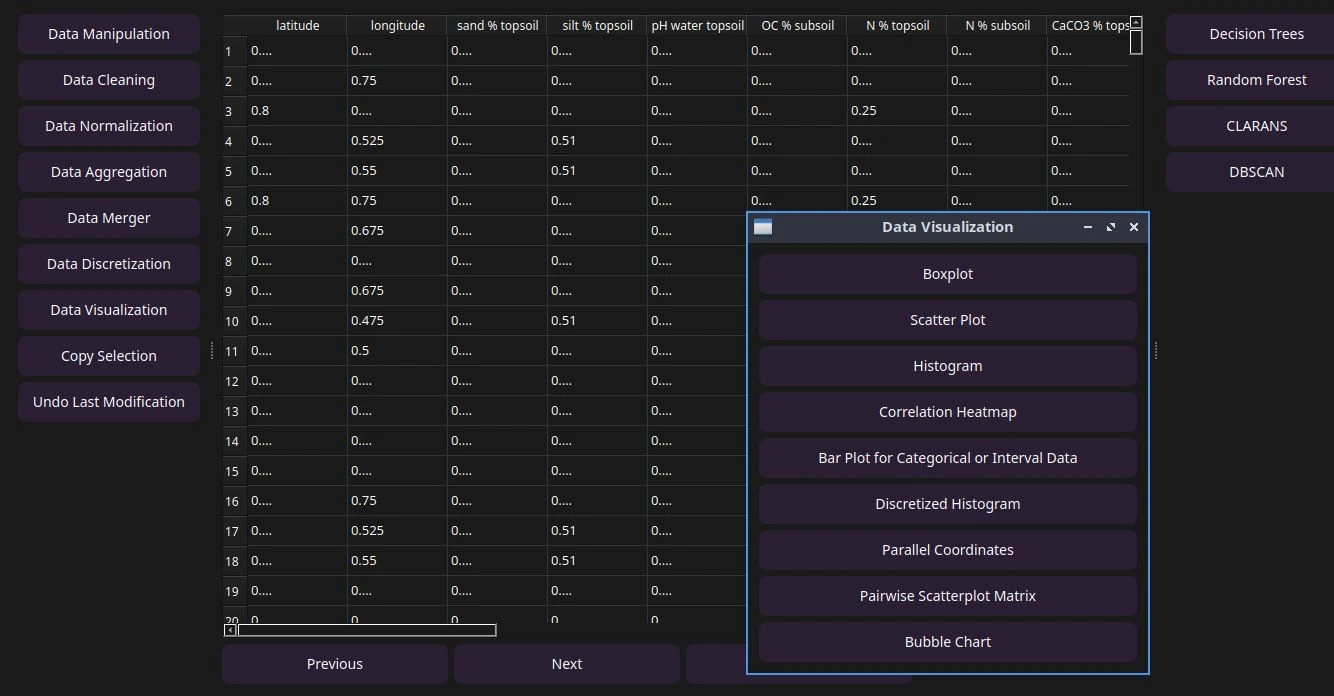Go to Next page of rows
Viewport: 1334px width, 696px height.
566,664
